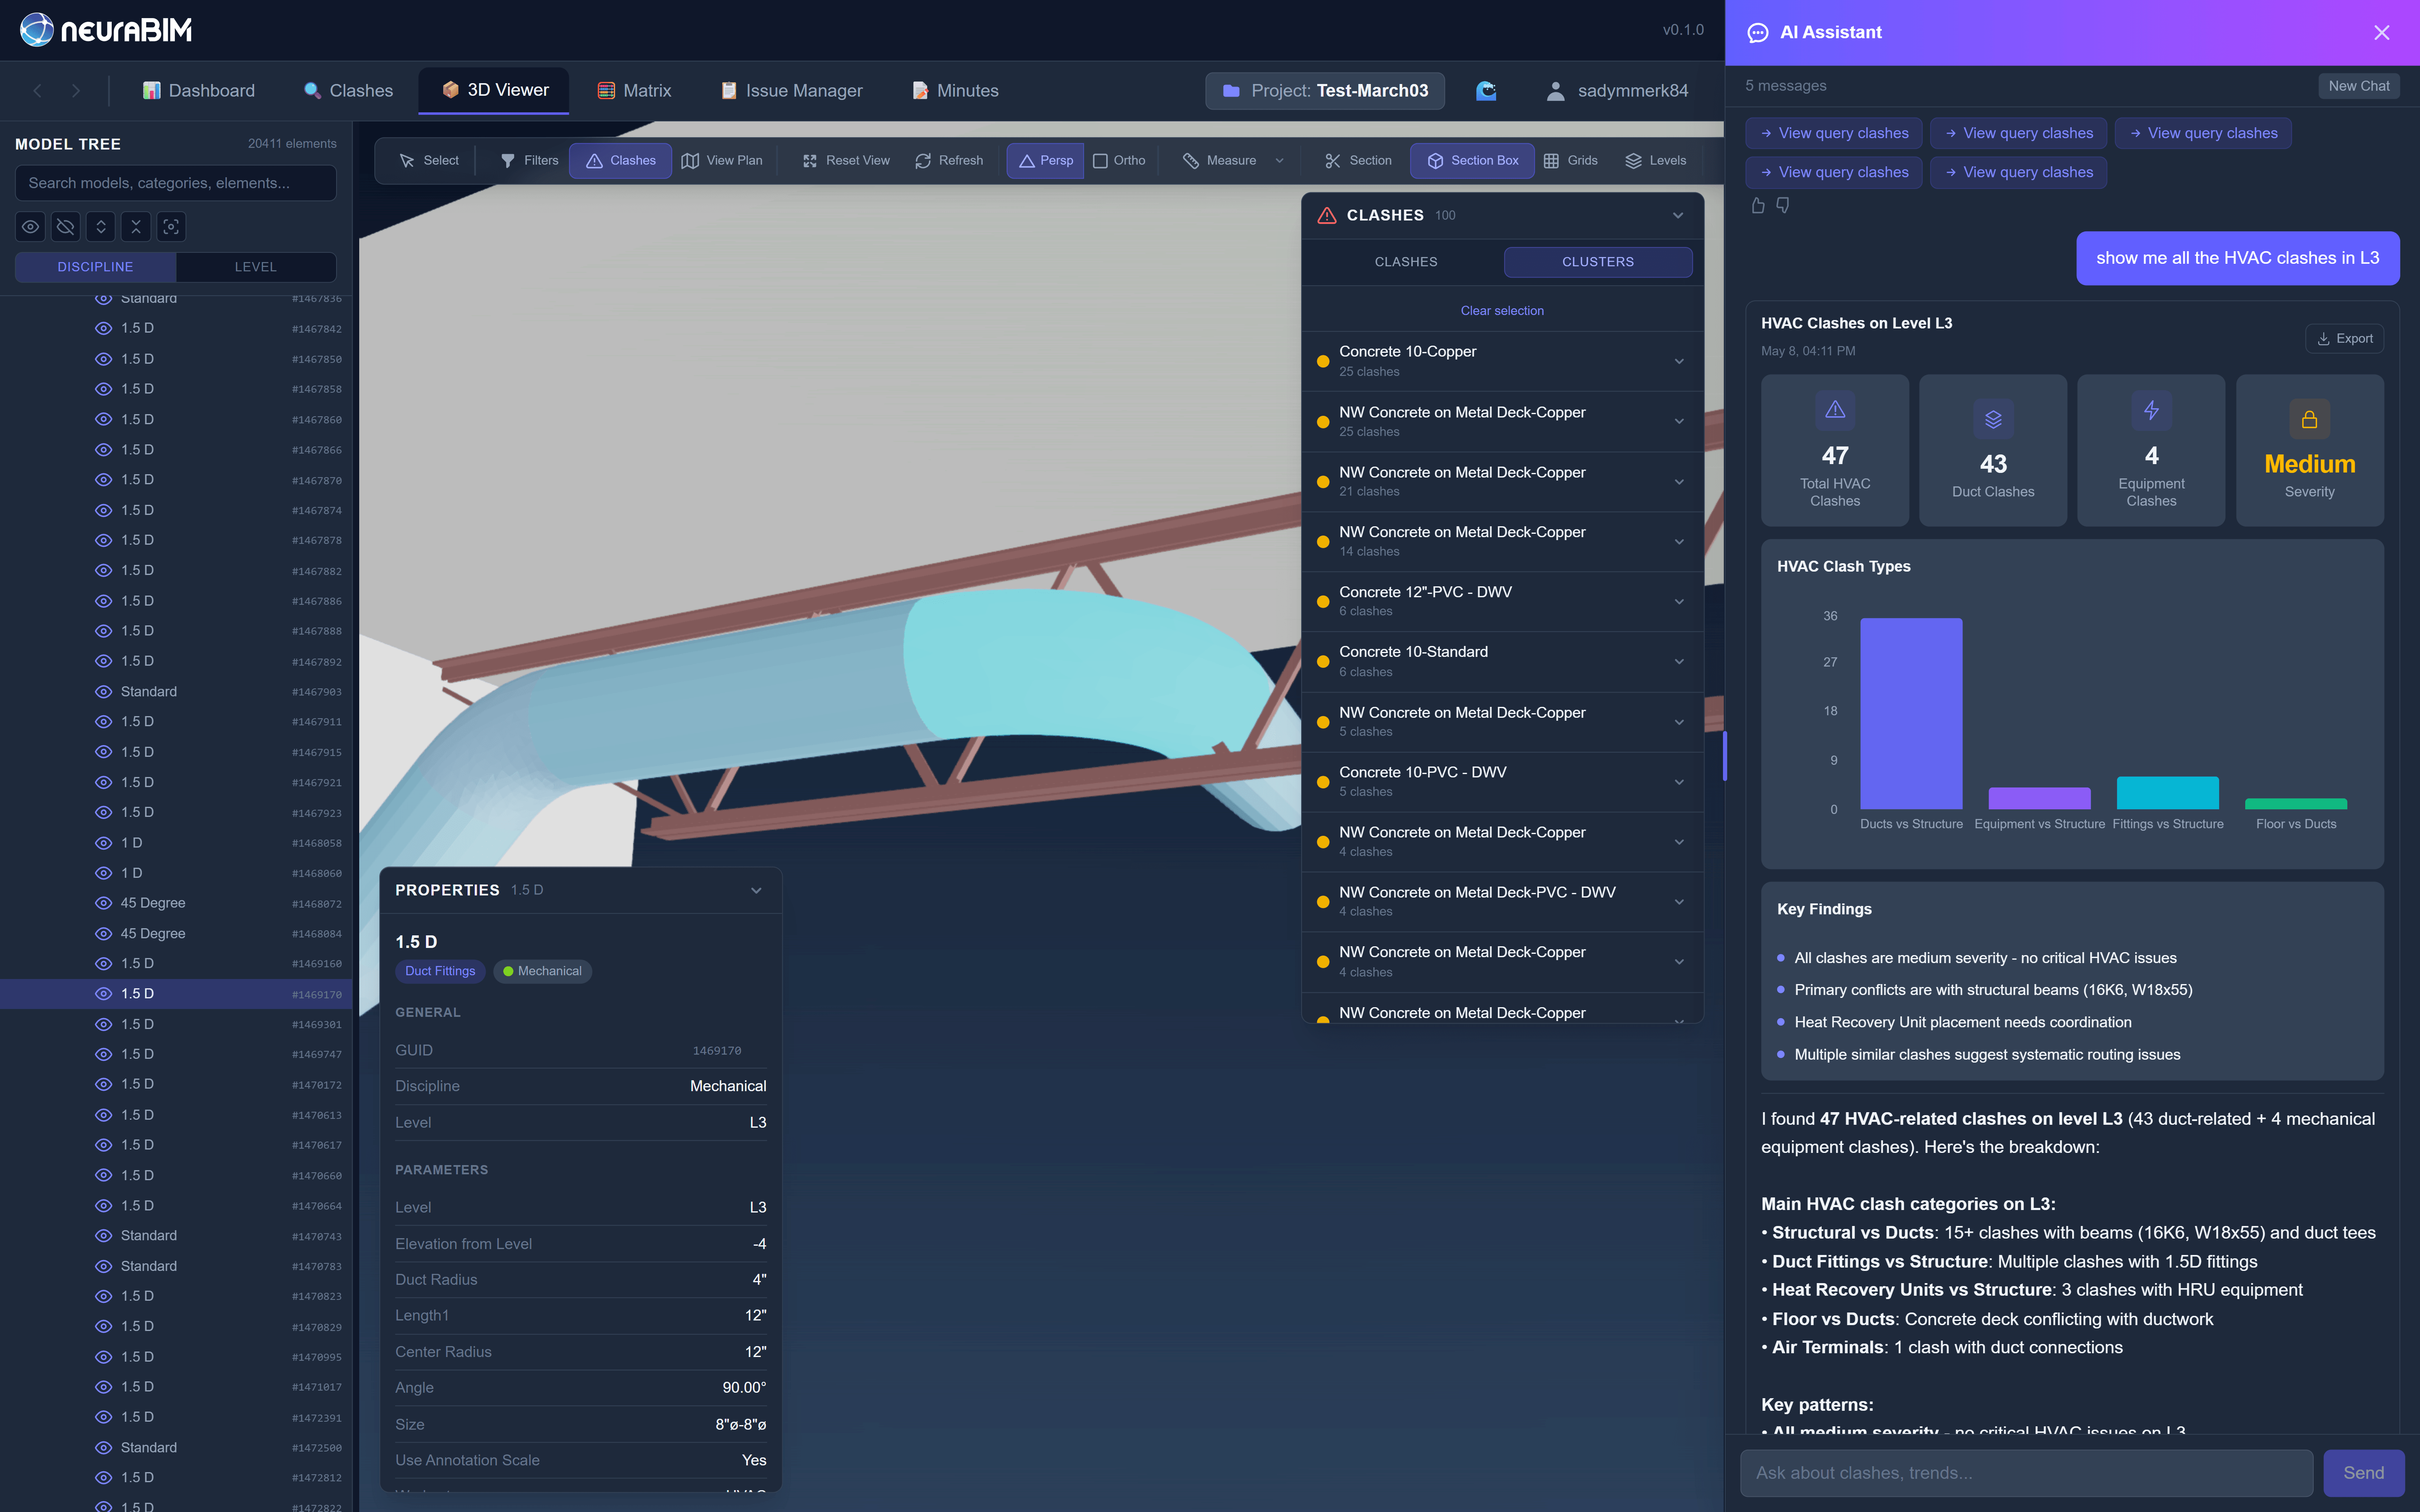Click focus selection icon in model tree
Screen dimensions: 2420x1512
tap(171, 227)
